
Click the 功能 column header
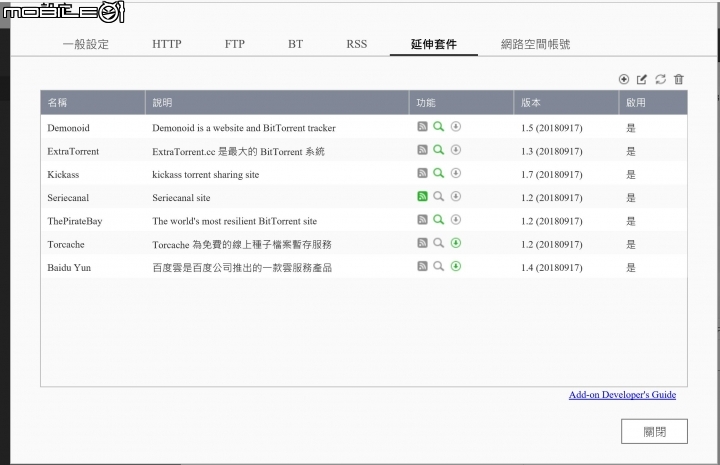(461, 102)
